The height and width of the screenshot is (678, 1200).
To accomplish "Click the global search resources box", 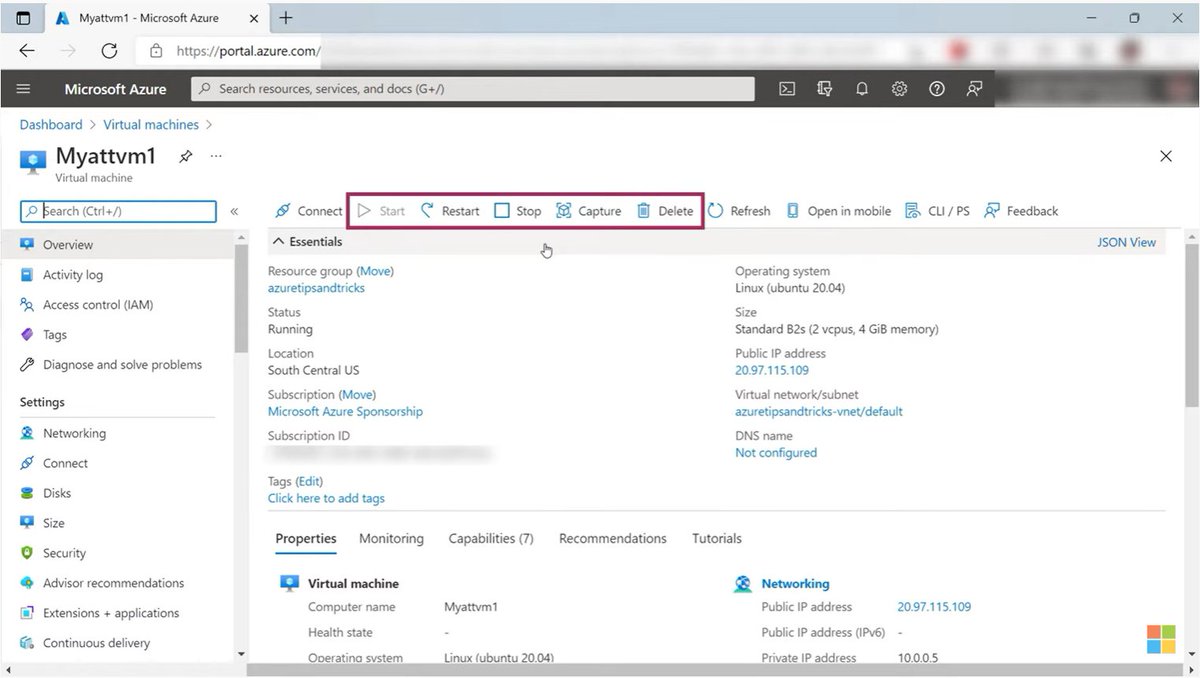I will pyautogui.click(x=473, y=89).
